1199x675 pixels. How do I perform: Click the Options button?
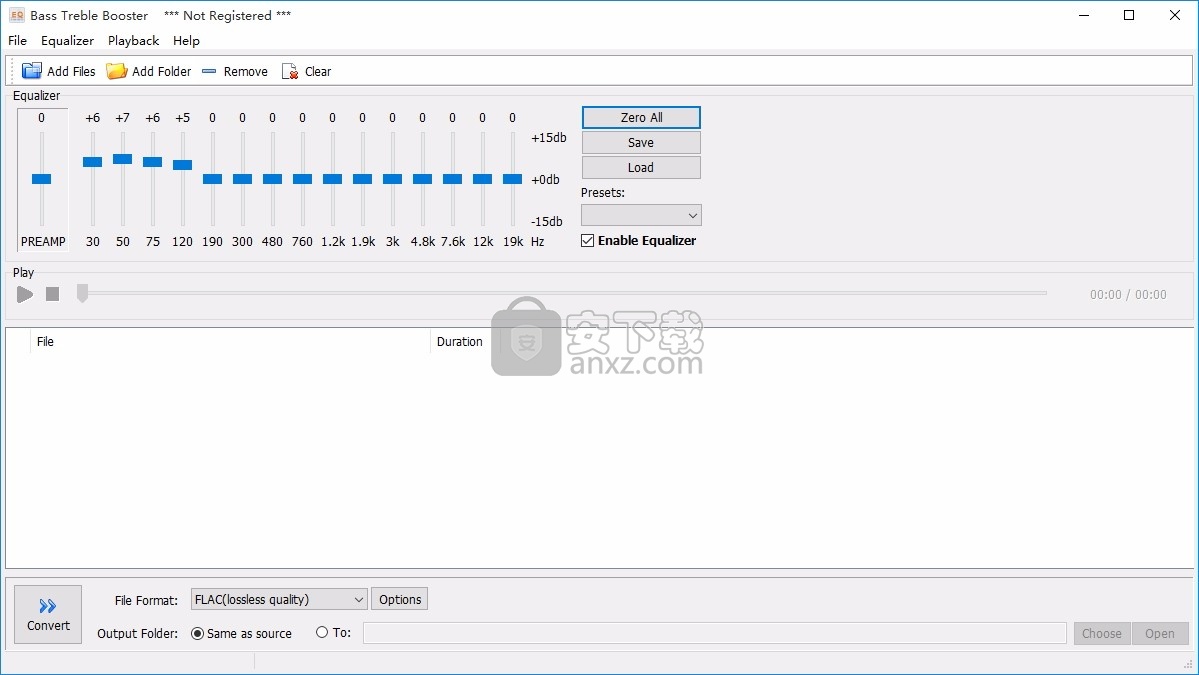(x=400, y=599)
